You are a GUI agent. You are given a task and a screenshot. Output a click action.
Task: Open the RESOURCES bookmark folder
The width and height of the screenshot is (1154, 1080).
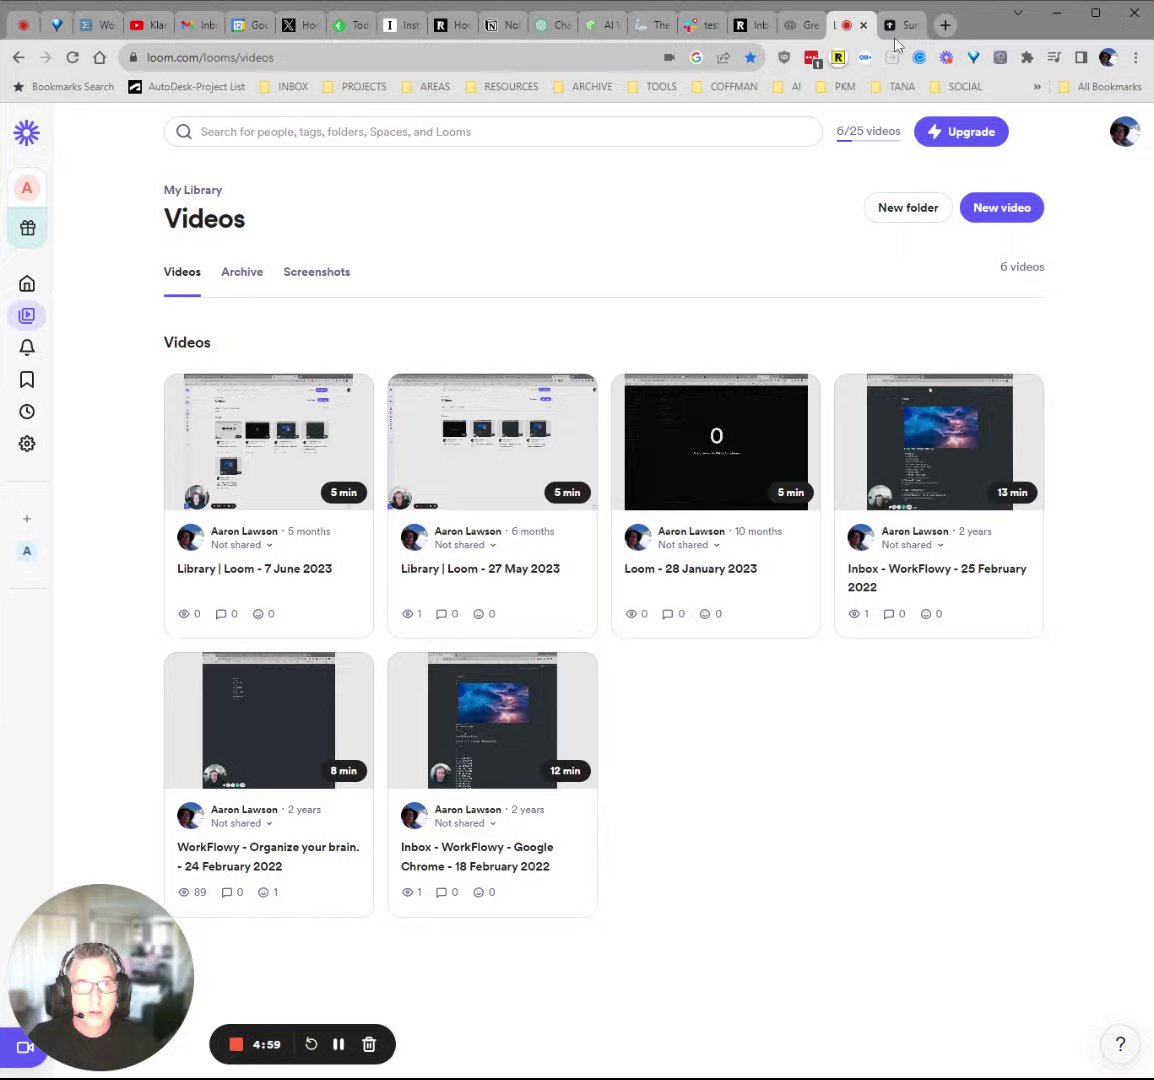tap(502, 87)
